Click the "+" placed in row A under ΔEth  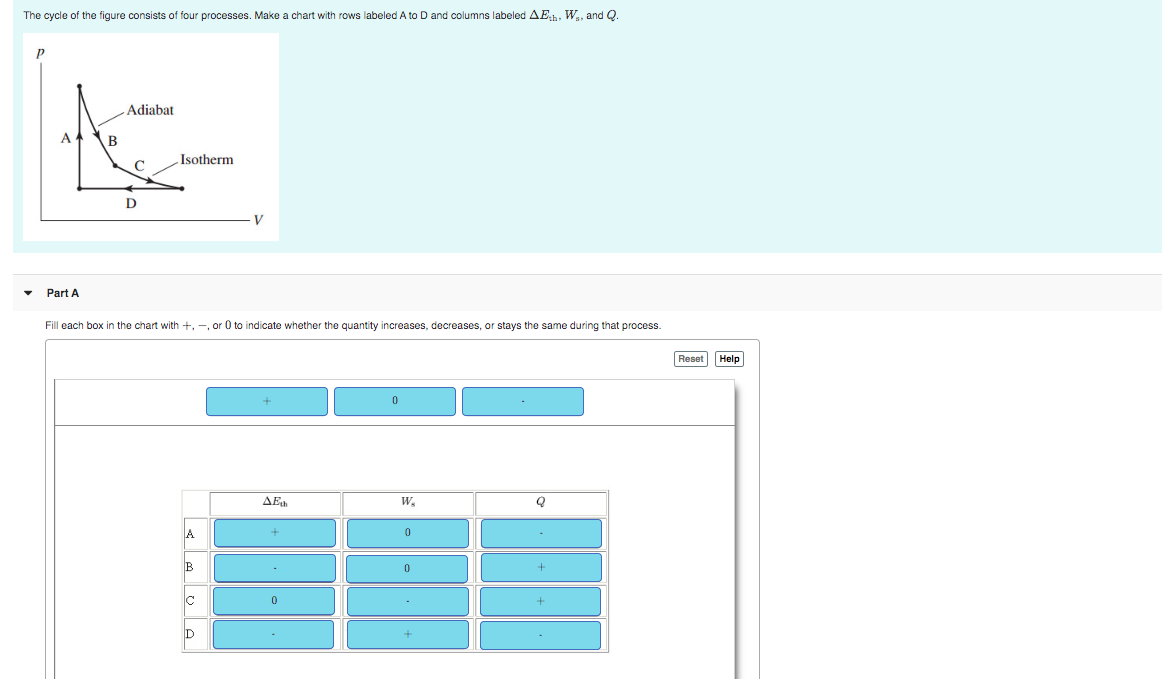tap(273, 533)
